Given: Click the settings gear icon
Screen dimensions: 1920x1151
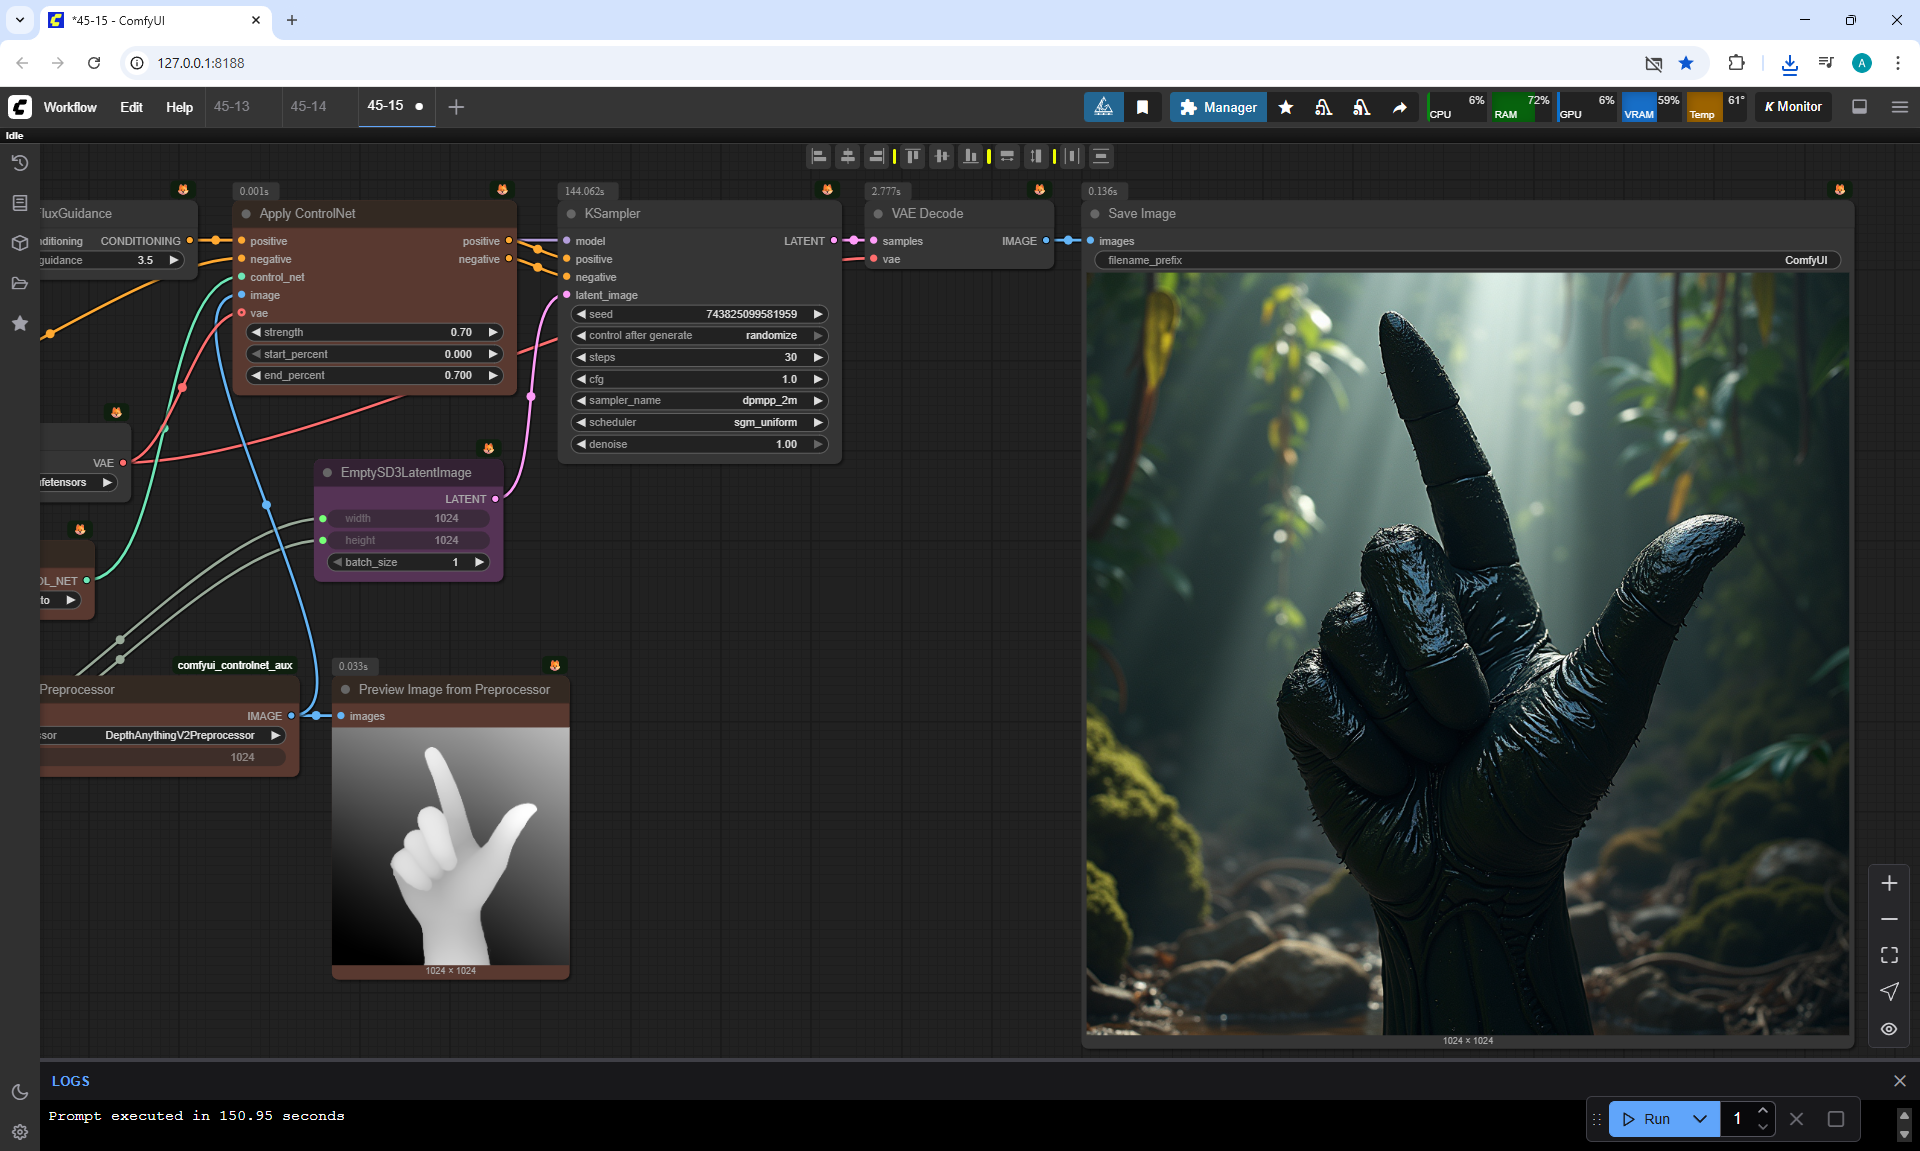Looking at the screenshot, I should click(x=19, y=1132).
